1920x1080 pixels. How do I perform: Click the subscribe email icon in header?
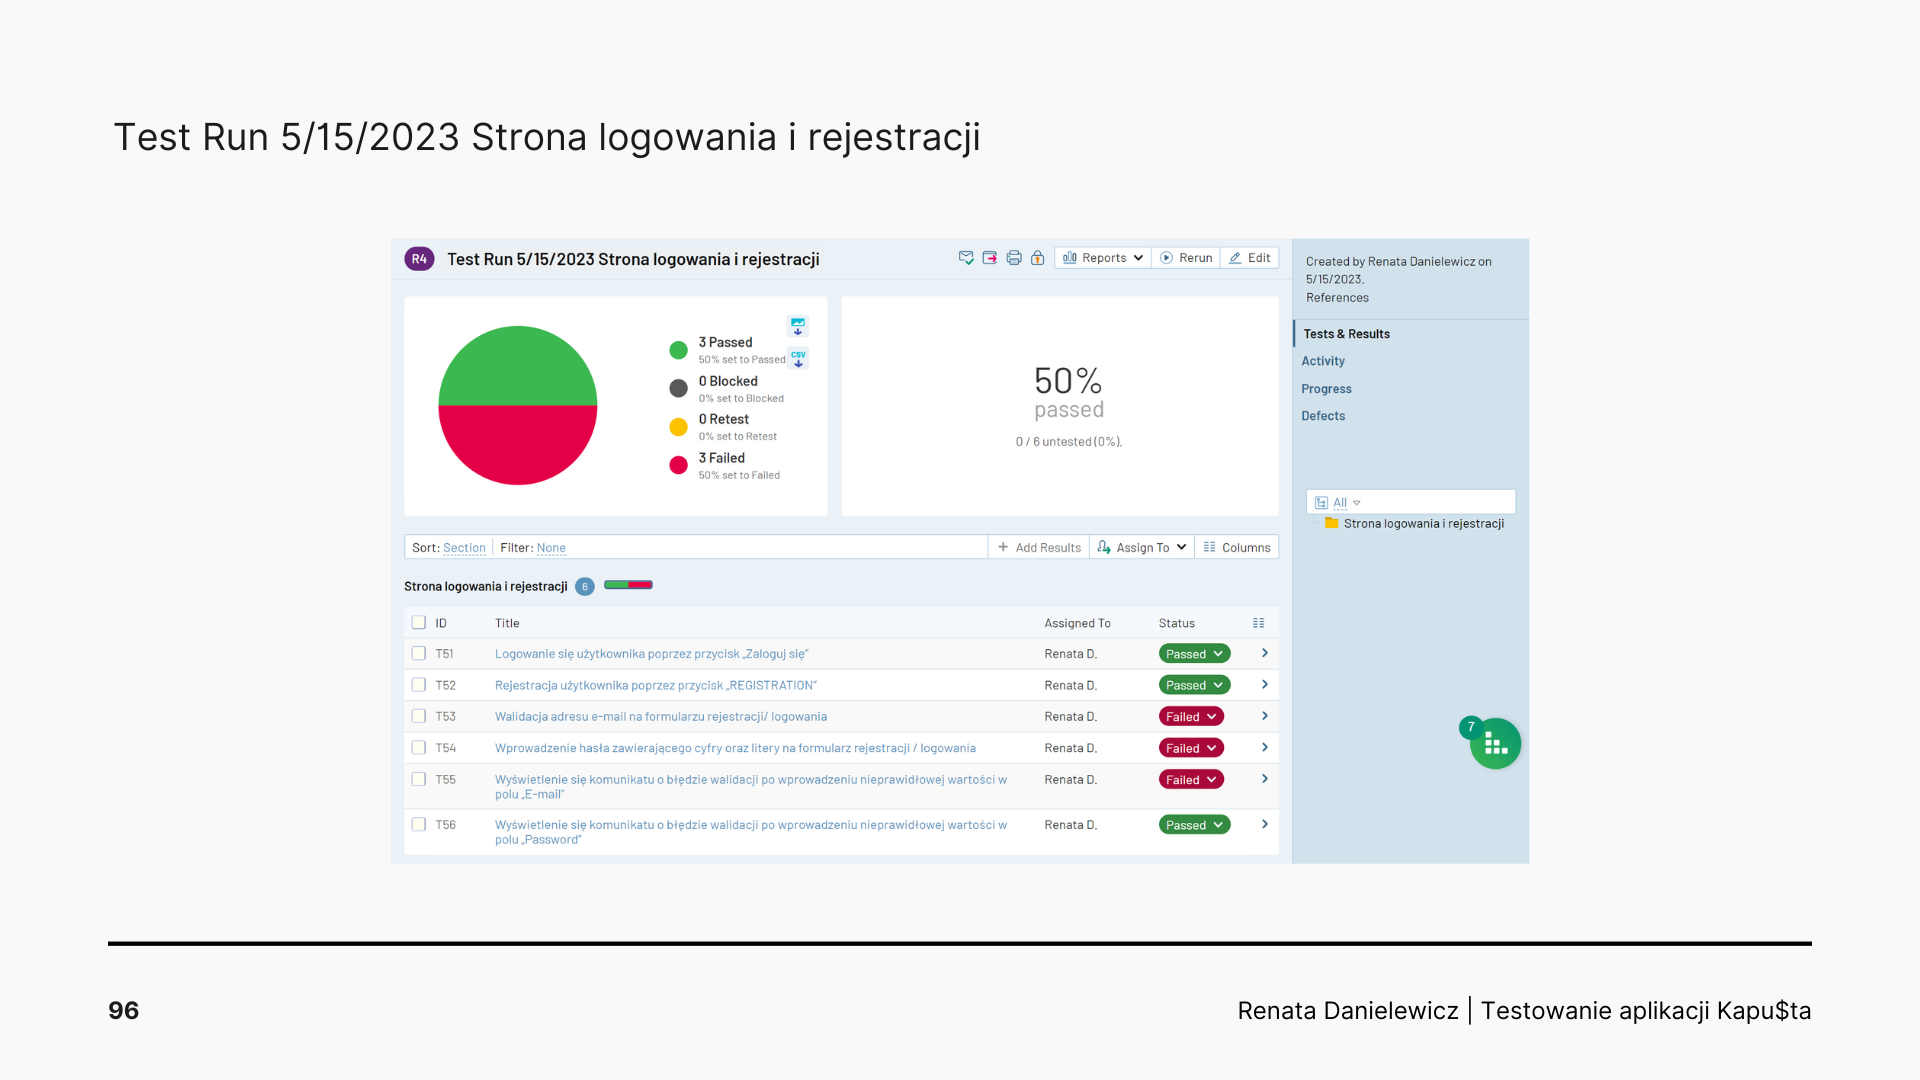tap(966, 258)
